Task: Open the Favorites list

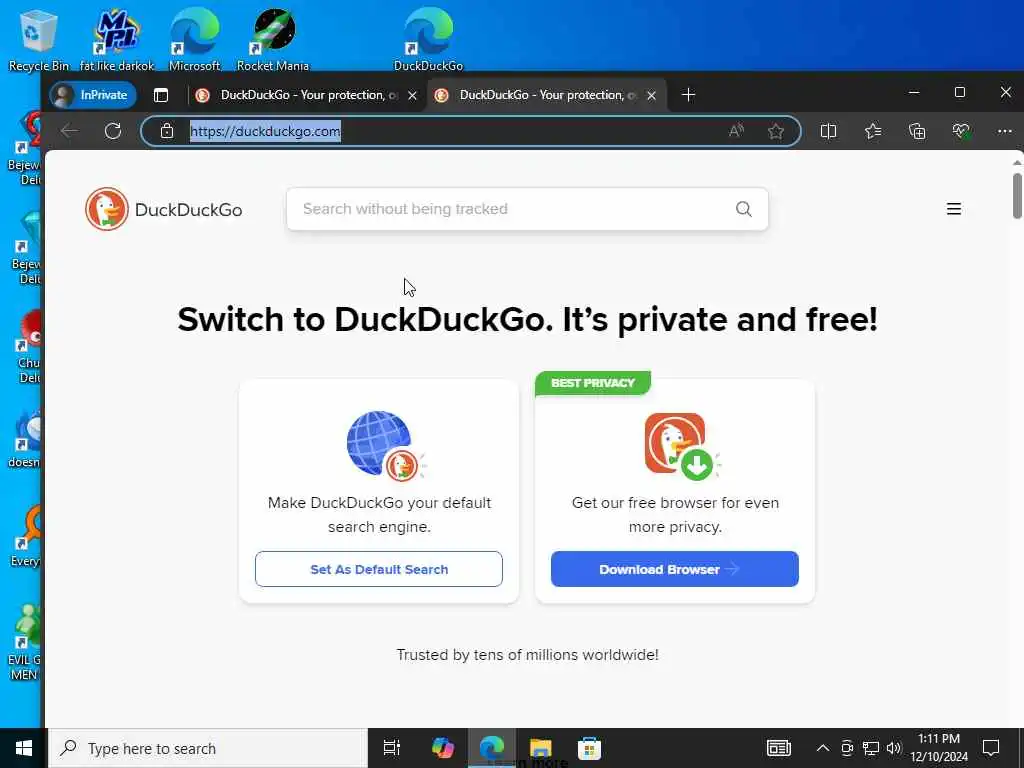Action: 872,131
